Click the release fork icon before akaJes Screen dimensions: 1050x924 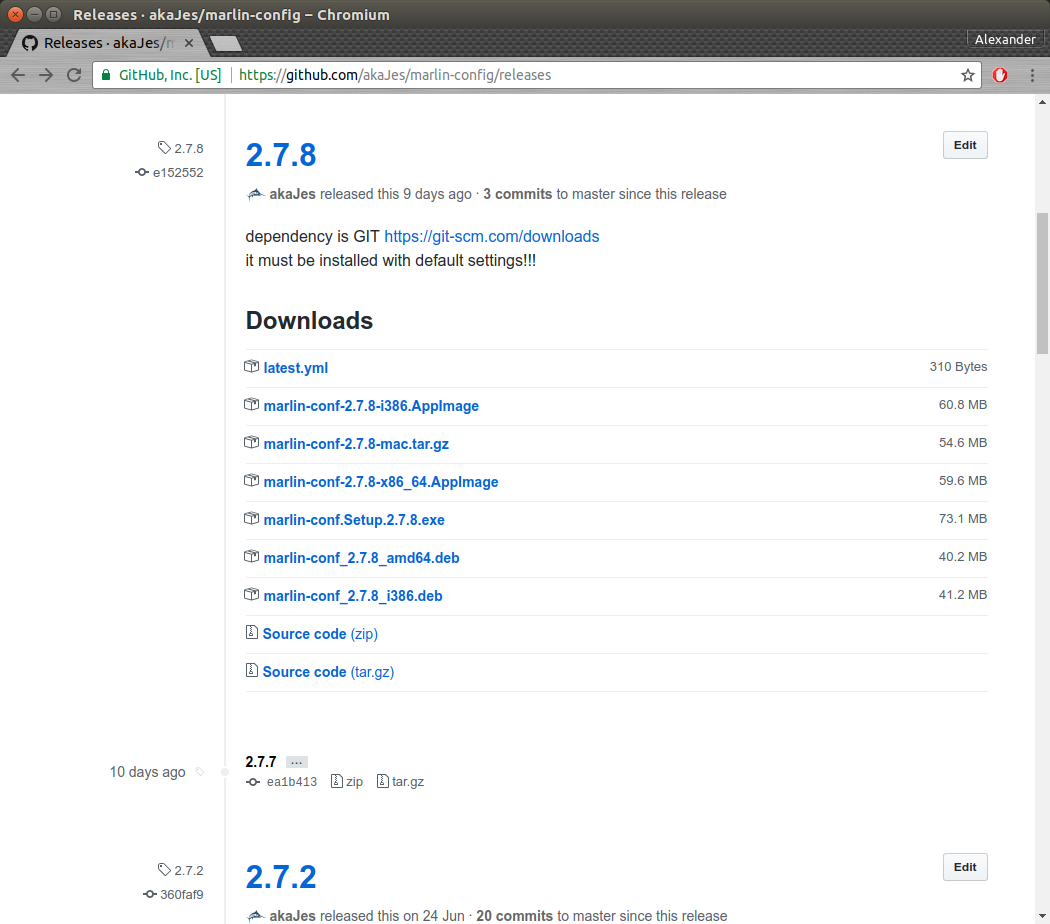click(x=255, y=193)
